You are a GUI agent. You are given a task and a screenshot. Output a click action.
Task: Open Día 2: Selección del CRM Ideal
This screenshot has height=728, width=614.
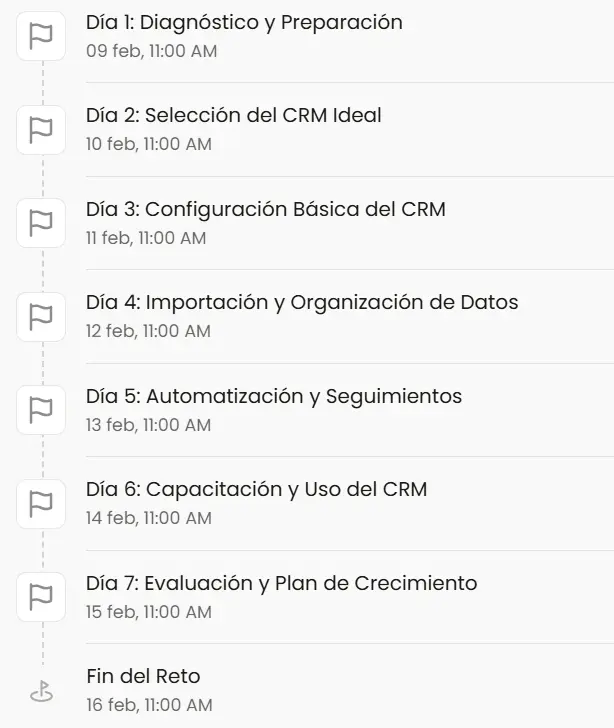coord(234,115)
